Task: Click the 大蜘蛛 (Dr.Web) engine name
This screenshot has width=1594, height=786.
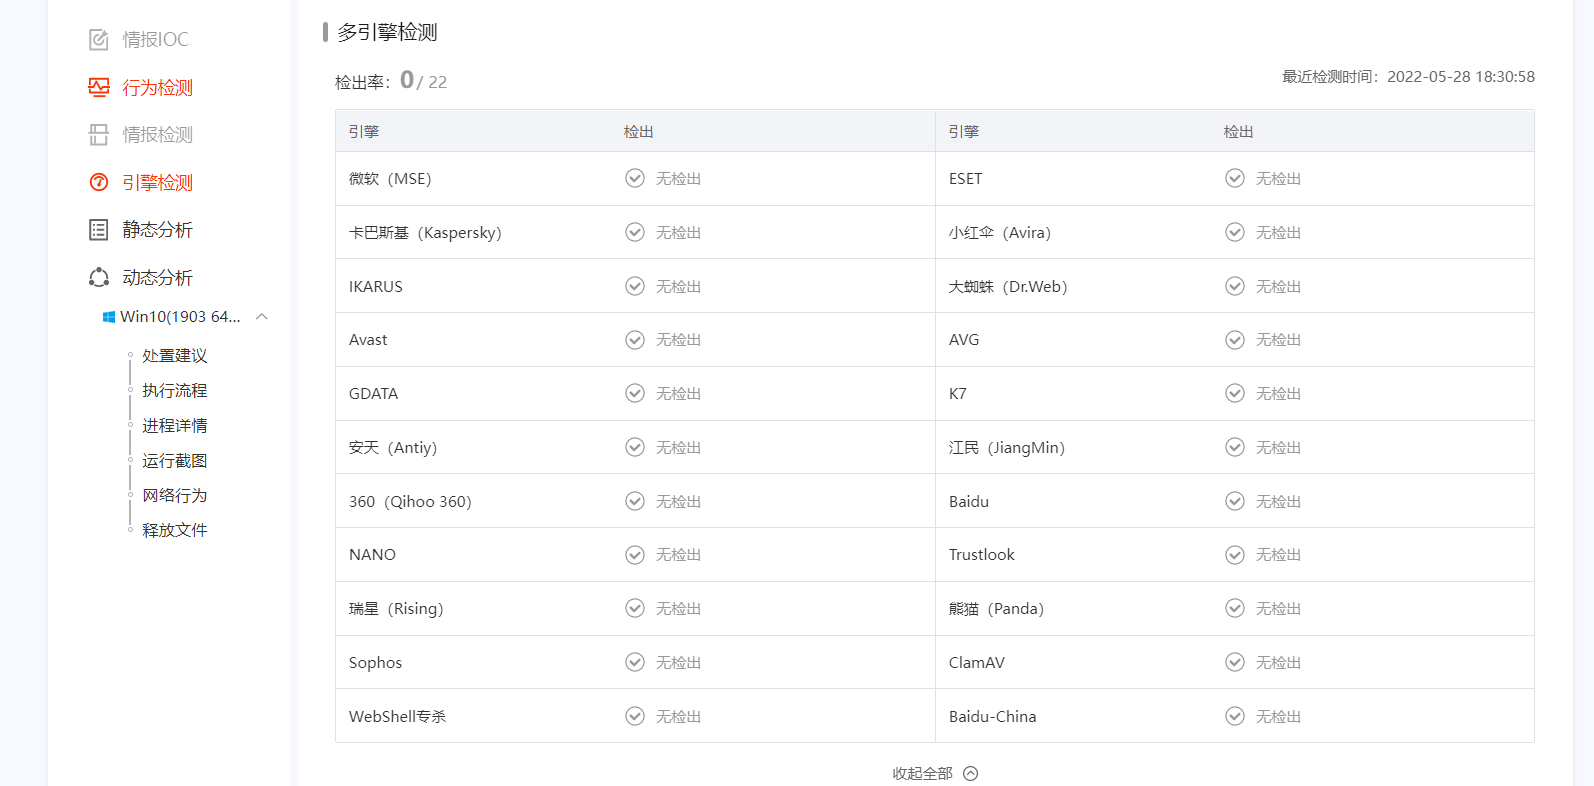Action: [1008, 287]
